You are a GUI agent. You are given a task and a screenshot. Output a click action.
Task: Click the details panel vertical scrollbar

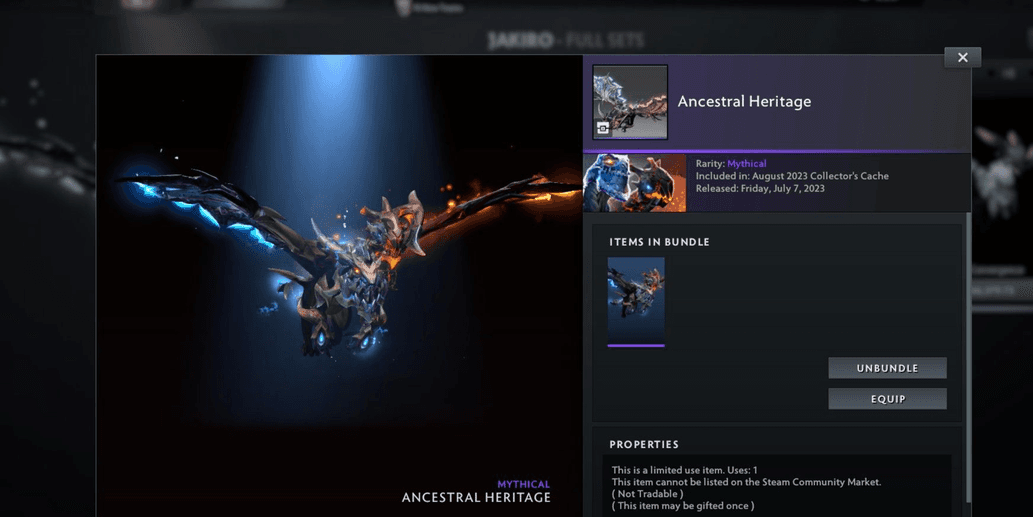(968, 356)
